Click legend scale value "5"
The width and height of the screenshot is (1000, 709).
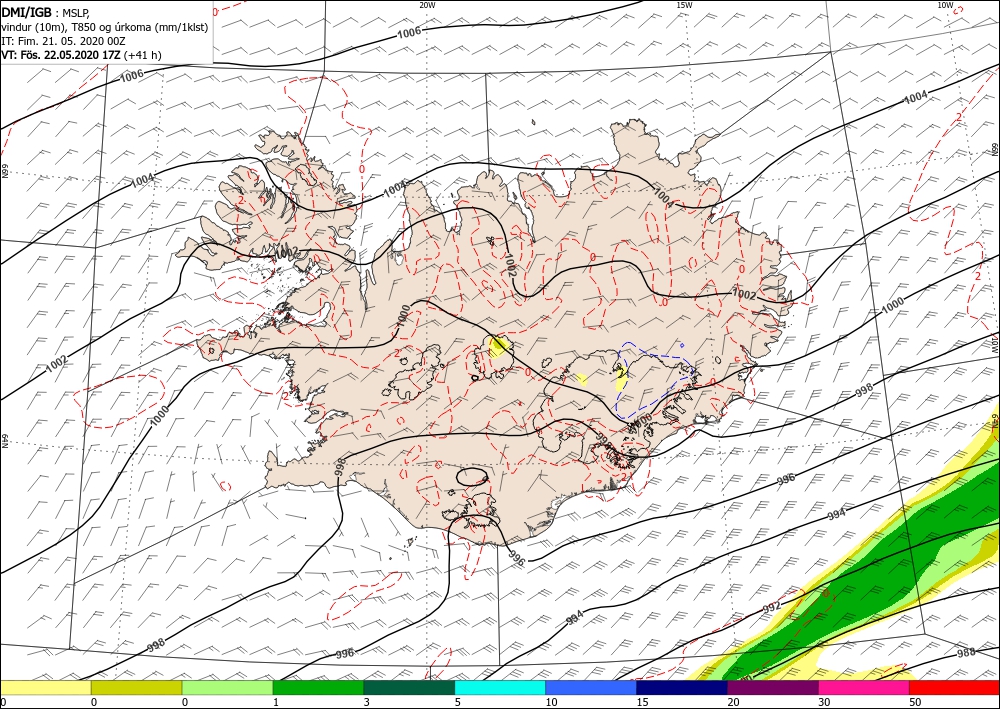coord(457,703)
